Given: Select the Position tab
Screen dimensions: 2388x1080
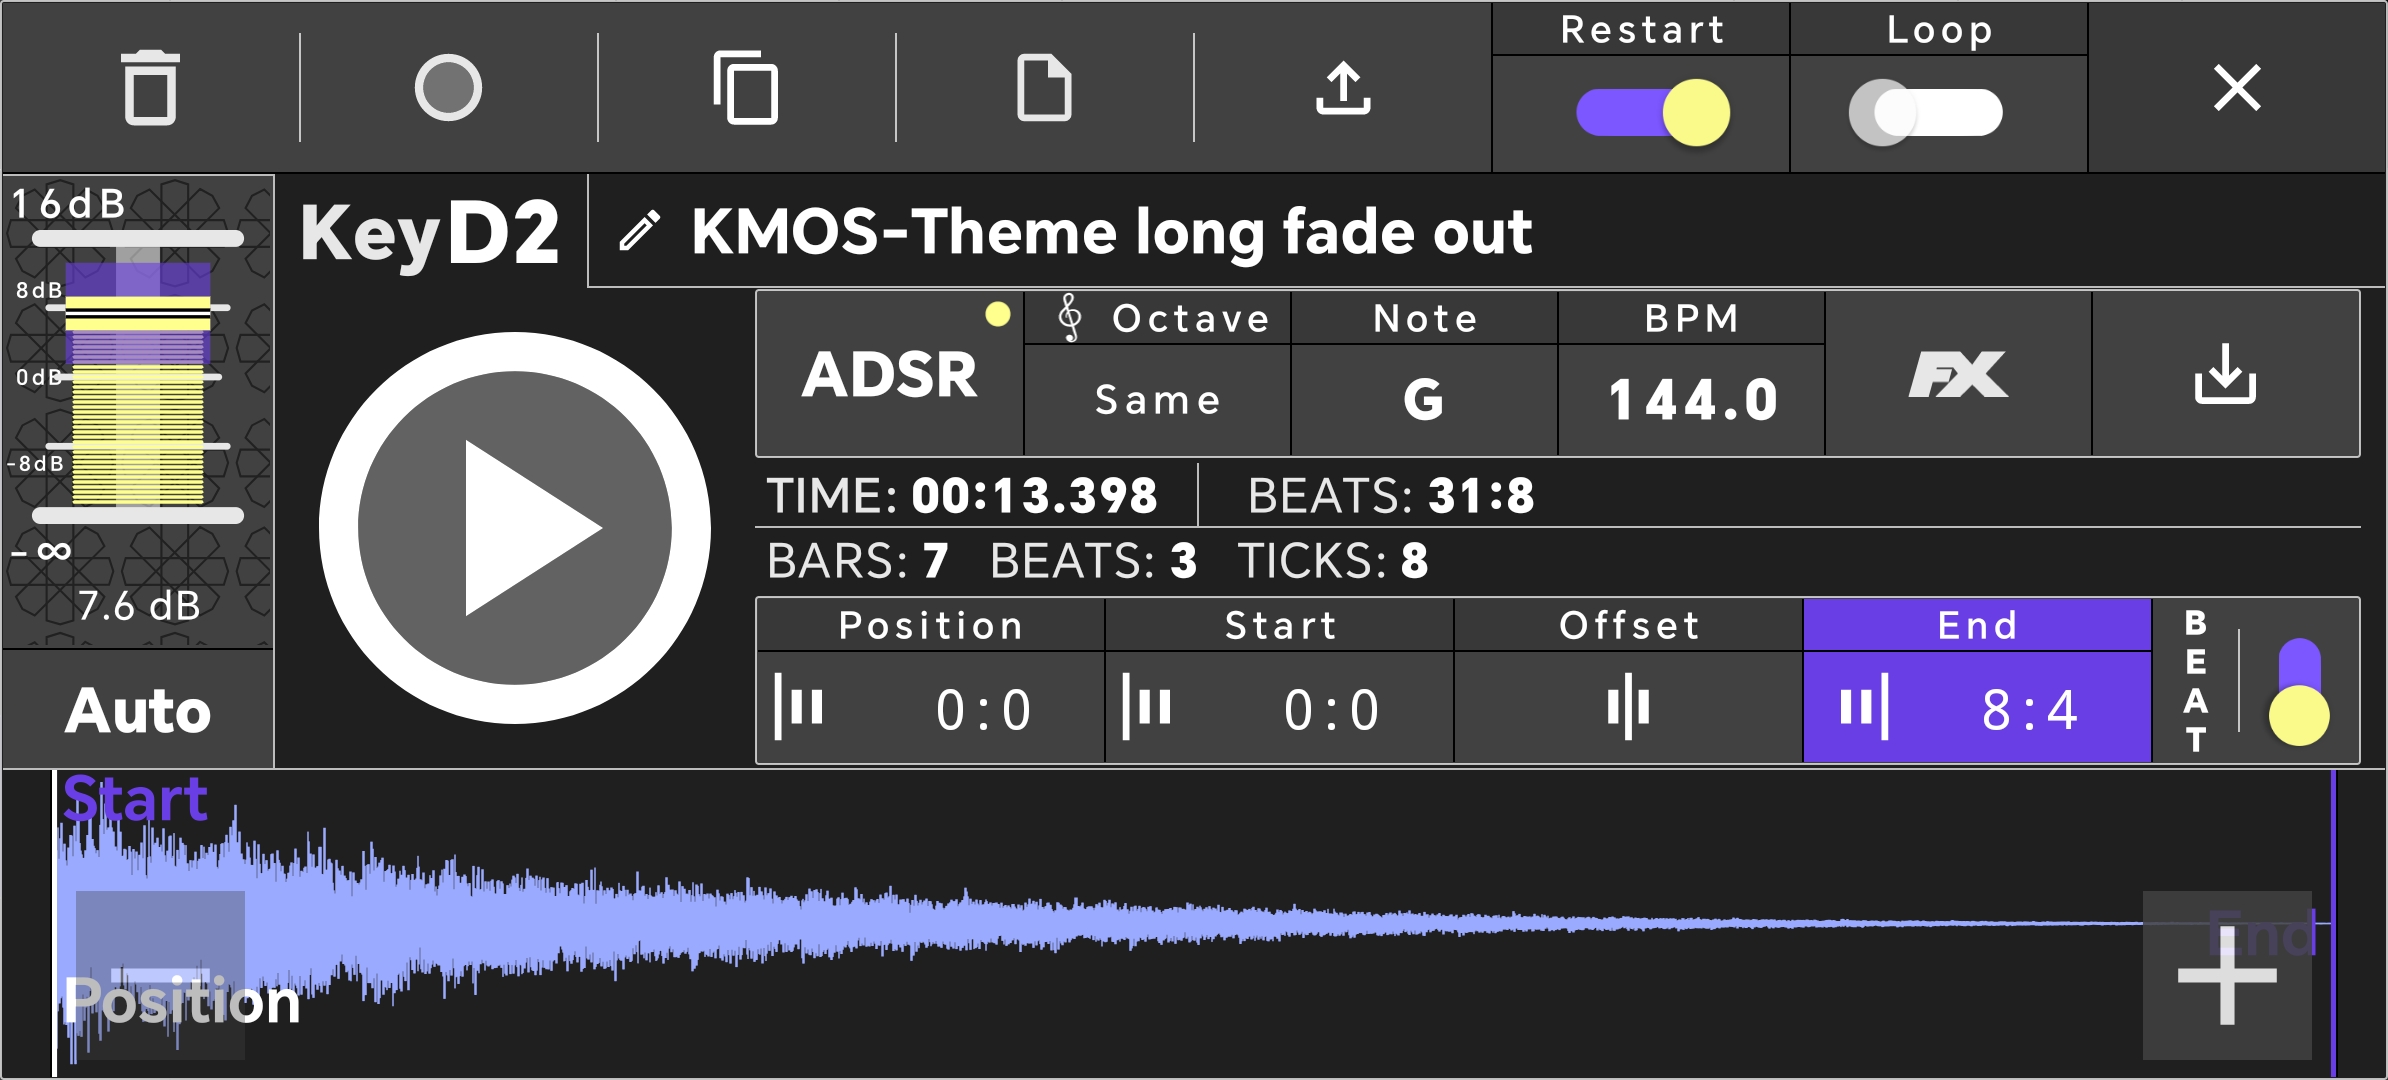Looking at the screenshot, I should tap(930, 682).
